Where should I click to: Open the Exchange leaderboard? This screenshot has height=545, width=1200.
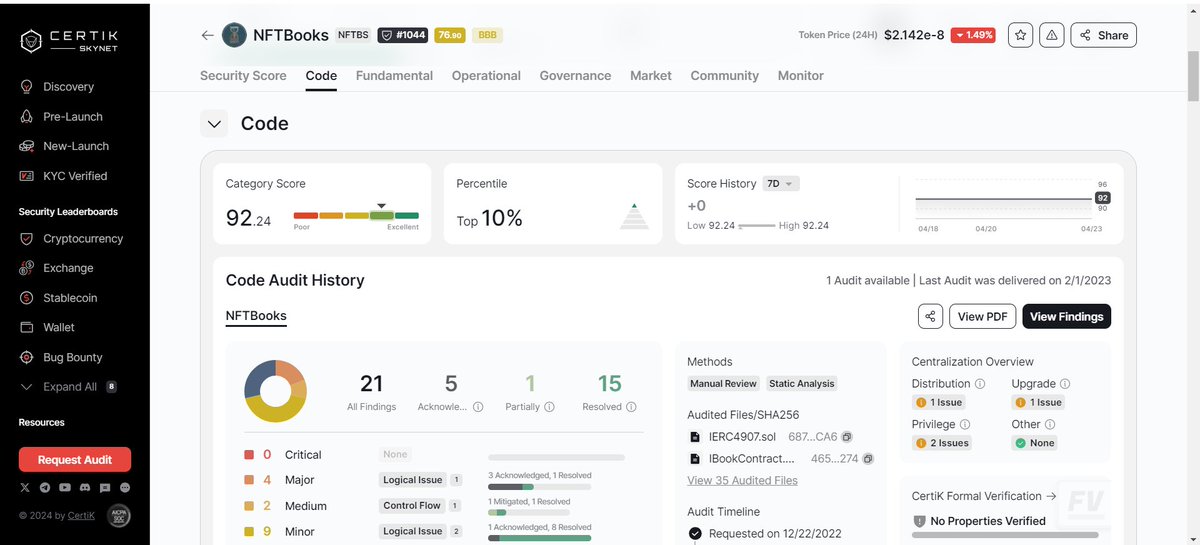pyautogui.click(x=57, y=268)
